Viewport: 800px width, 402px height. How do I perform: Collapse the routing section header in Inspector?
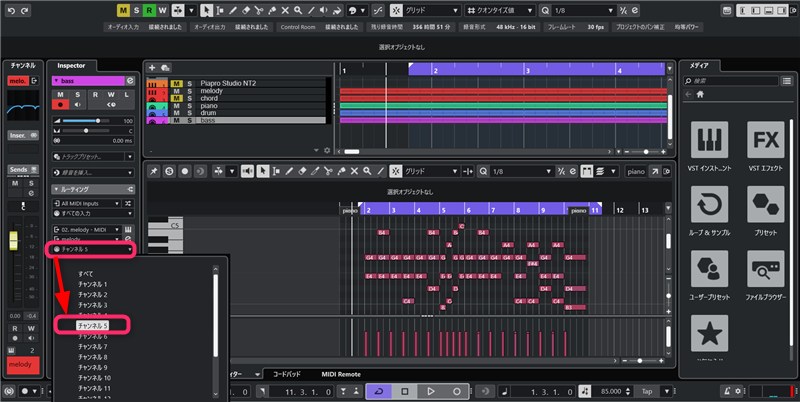point(93,189)
